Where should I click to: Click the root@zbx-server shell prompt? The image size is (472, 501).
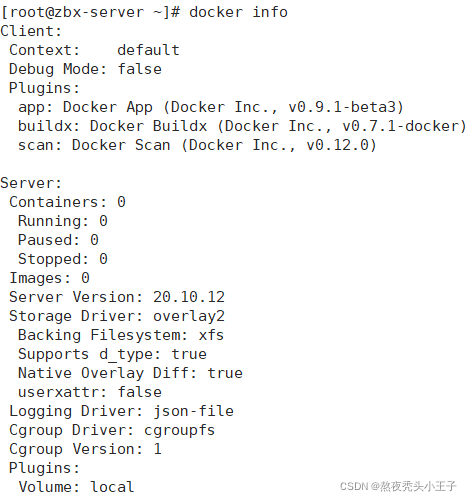(x=91, y=13)
